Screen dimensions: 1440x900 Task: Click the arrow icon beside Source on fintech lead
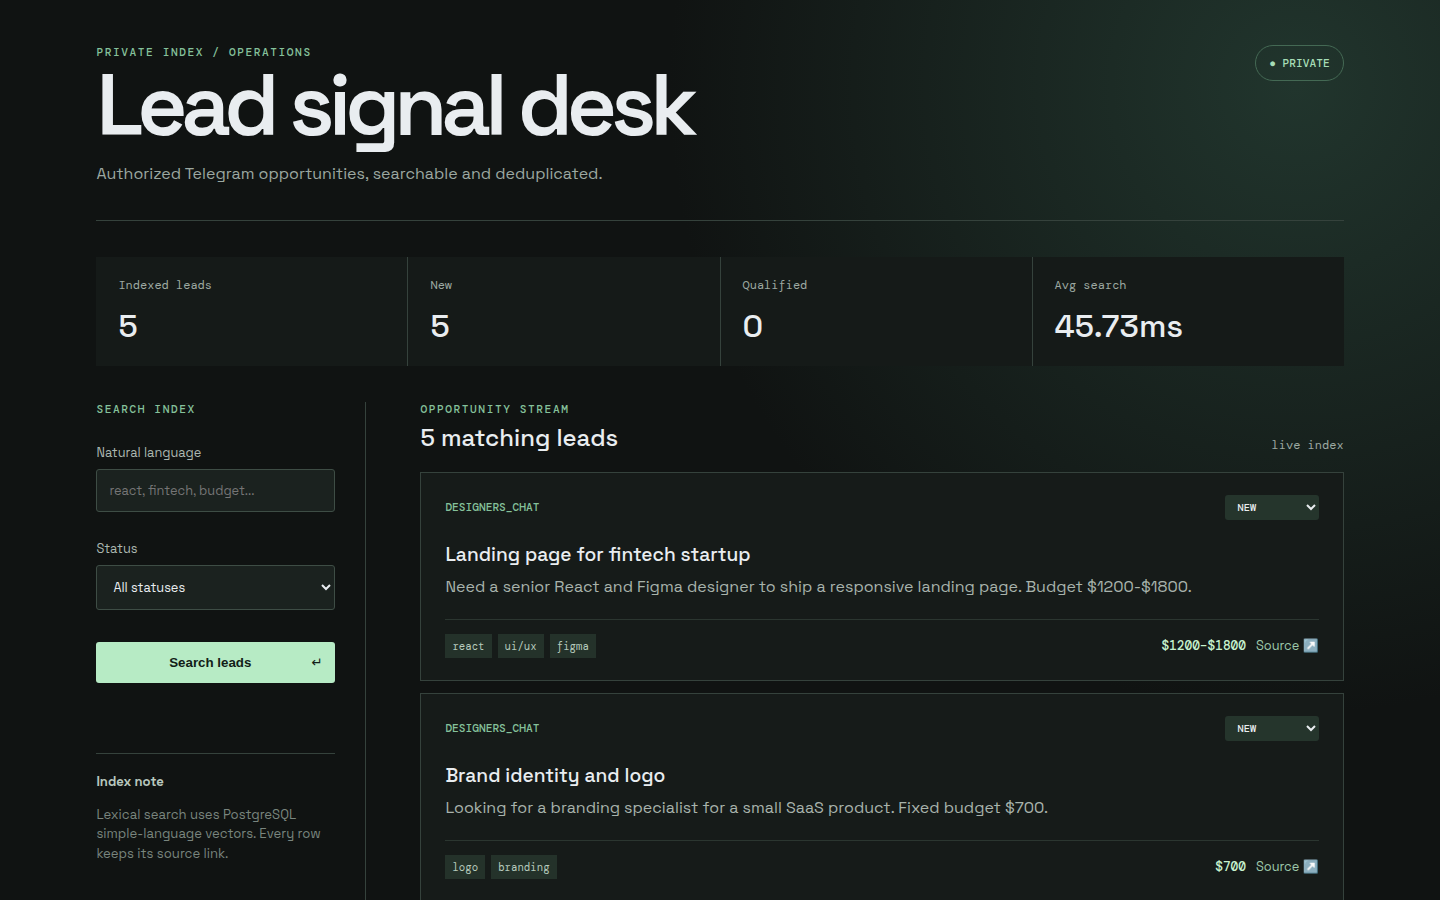click(x=1311, y=645)
